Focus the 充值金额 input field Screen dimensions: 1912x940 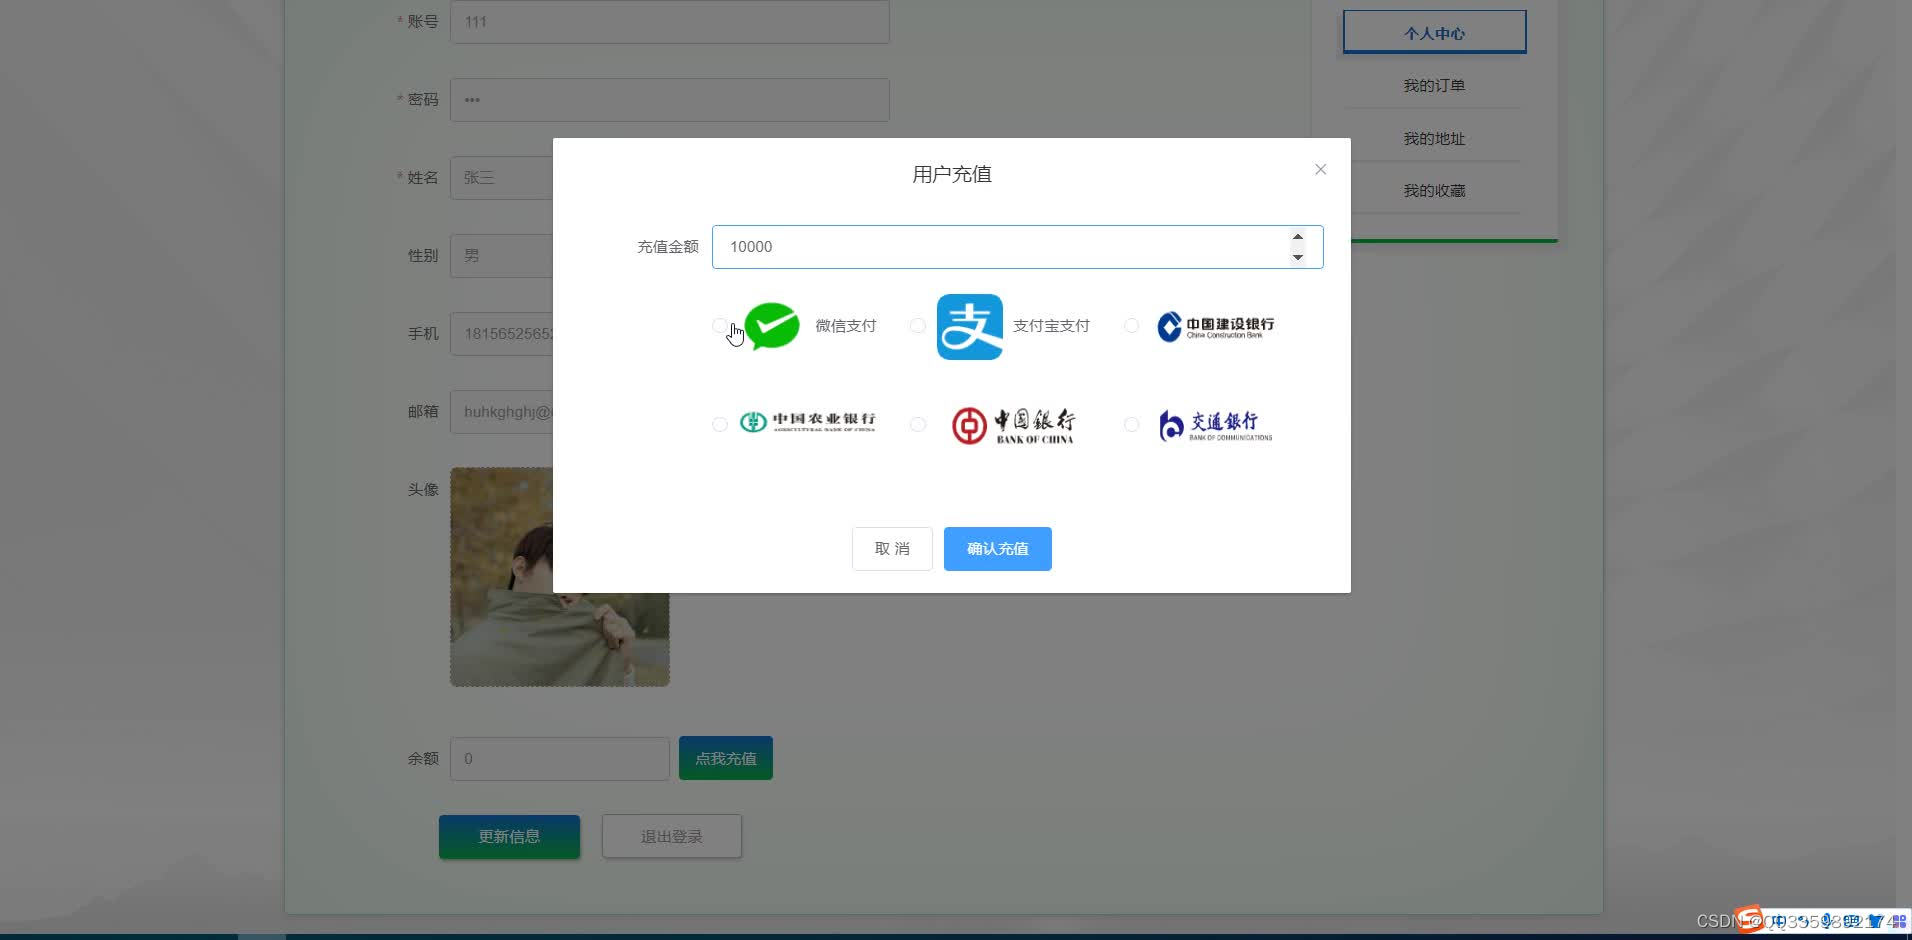1017,247
